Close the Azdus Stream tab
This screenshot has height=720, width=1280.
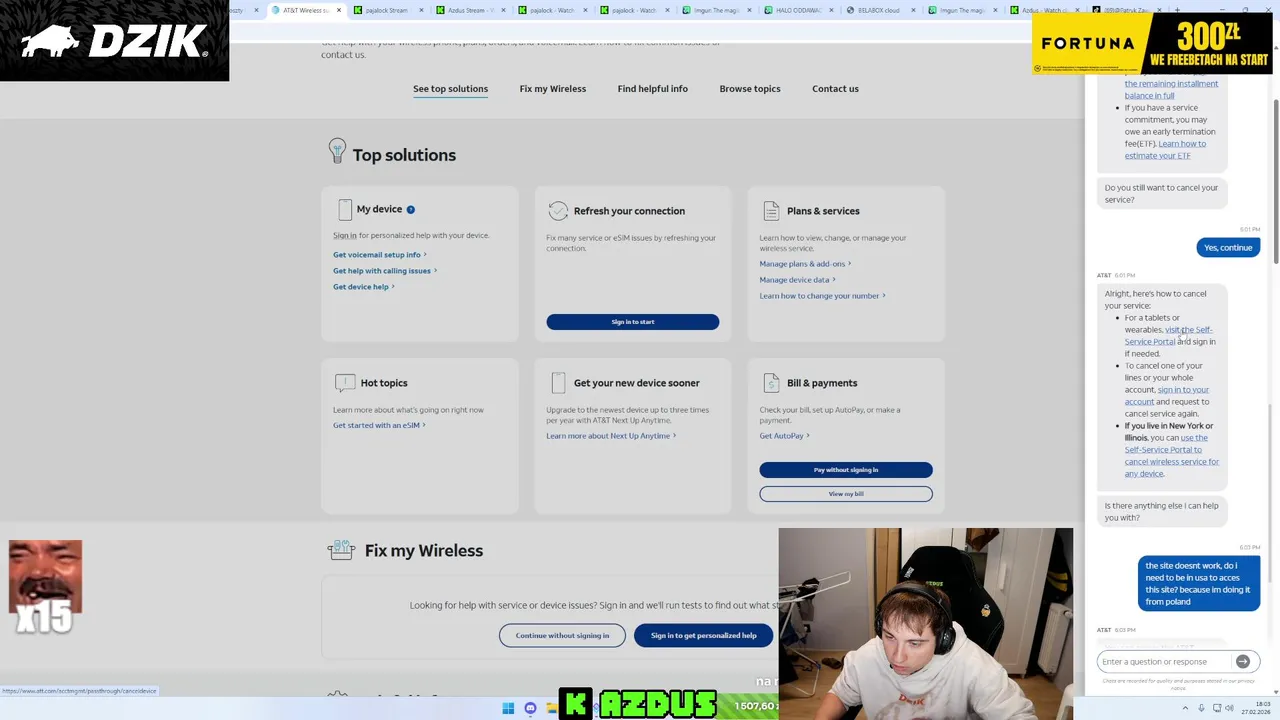(503, 10)
